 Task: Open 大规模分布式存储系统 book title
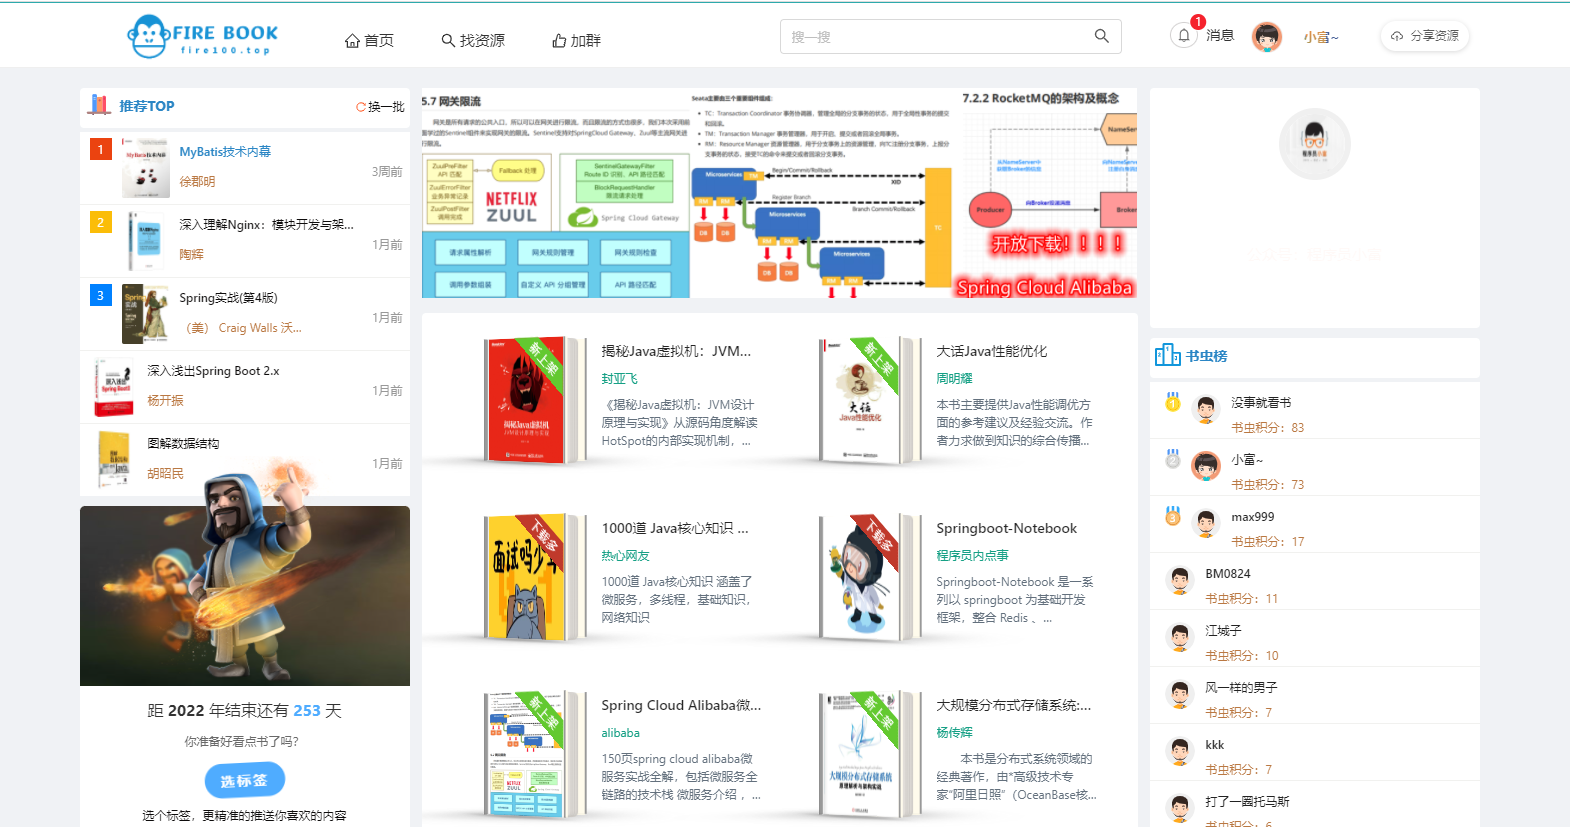[1013, 705]
